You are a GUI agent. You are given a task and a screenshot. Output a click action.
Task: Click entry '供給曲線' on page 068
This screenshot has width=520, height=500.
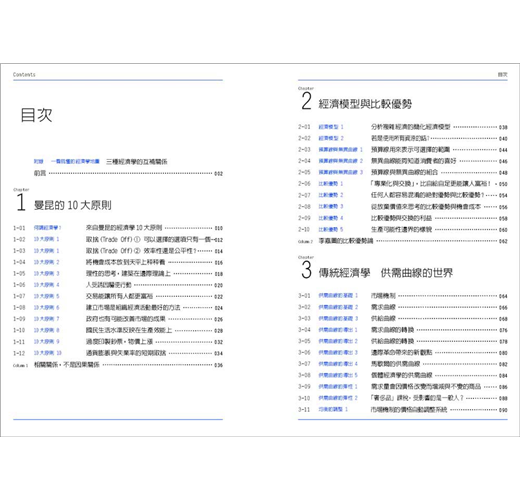383,318
